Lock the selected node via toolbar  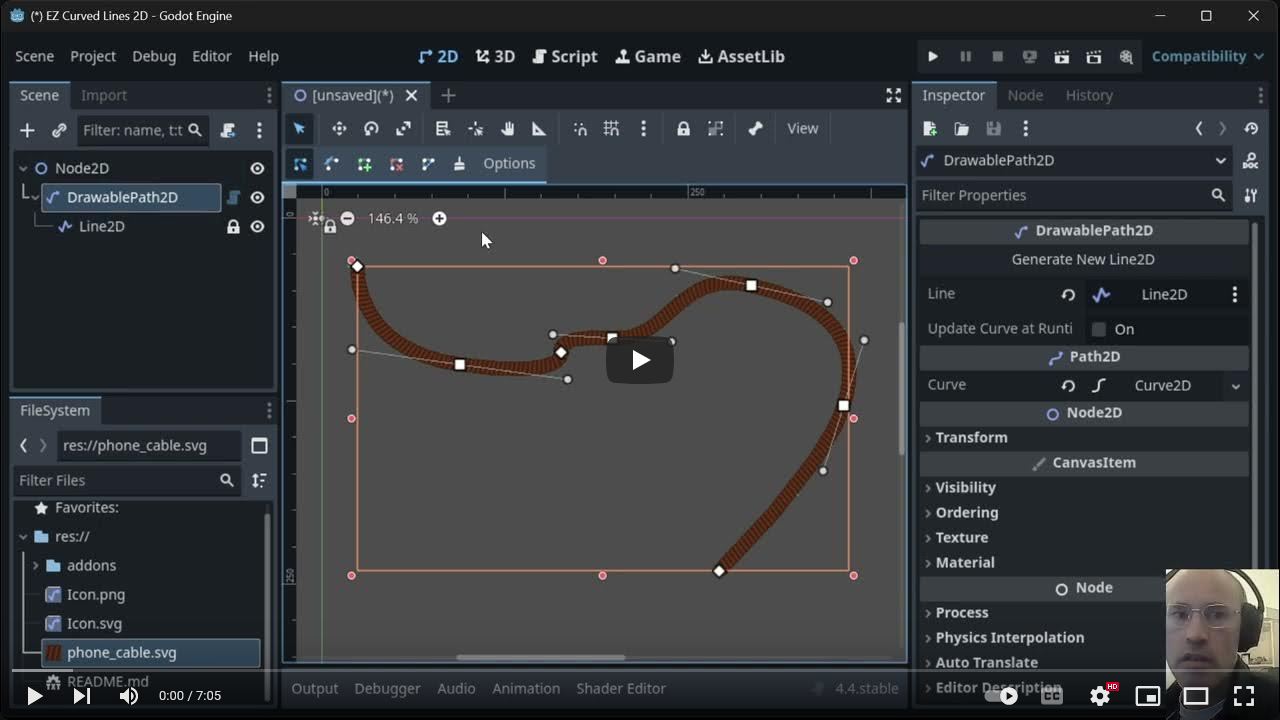point(683,128)
